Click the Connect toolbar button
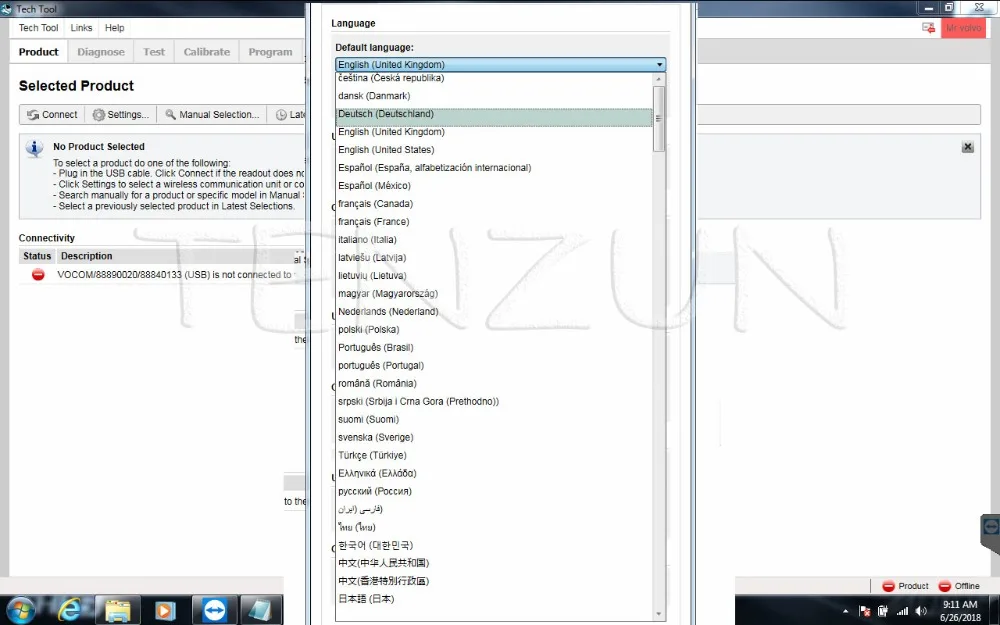Screen dimensions: 1000x625 coord(52,115)
